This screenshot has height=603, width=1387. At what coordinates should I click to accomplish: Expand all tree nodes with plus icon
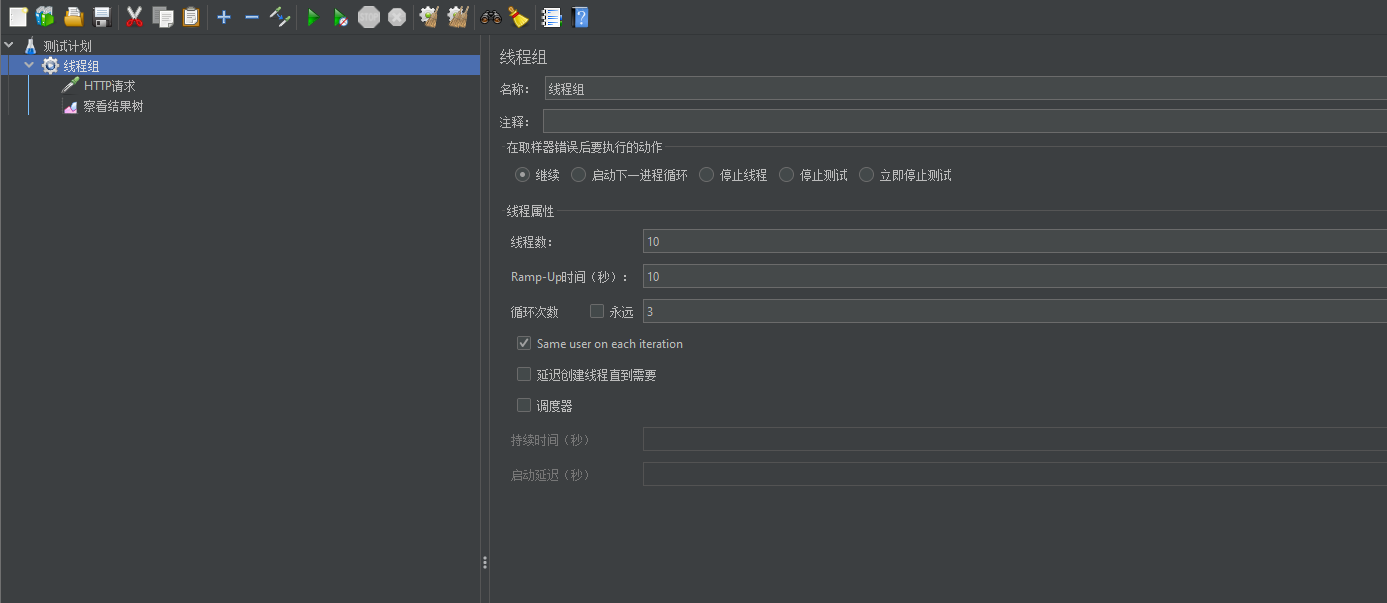click(224, 17)
